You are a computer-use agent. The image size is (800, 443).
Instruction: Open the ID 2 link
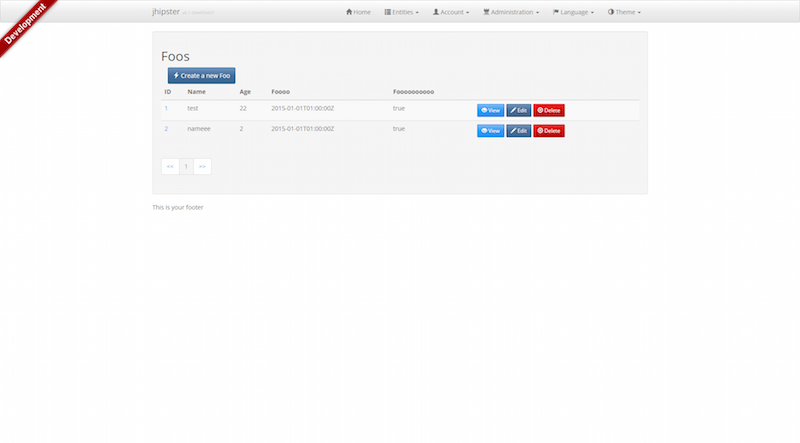coord(166,129)
